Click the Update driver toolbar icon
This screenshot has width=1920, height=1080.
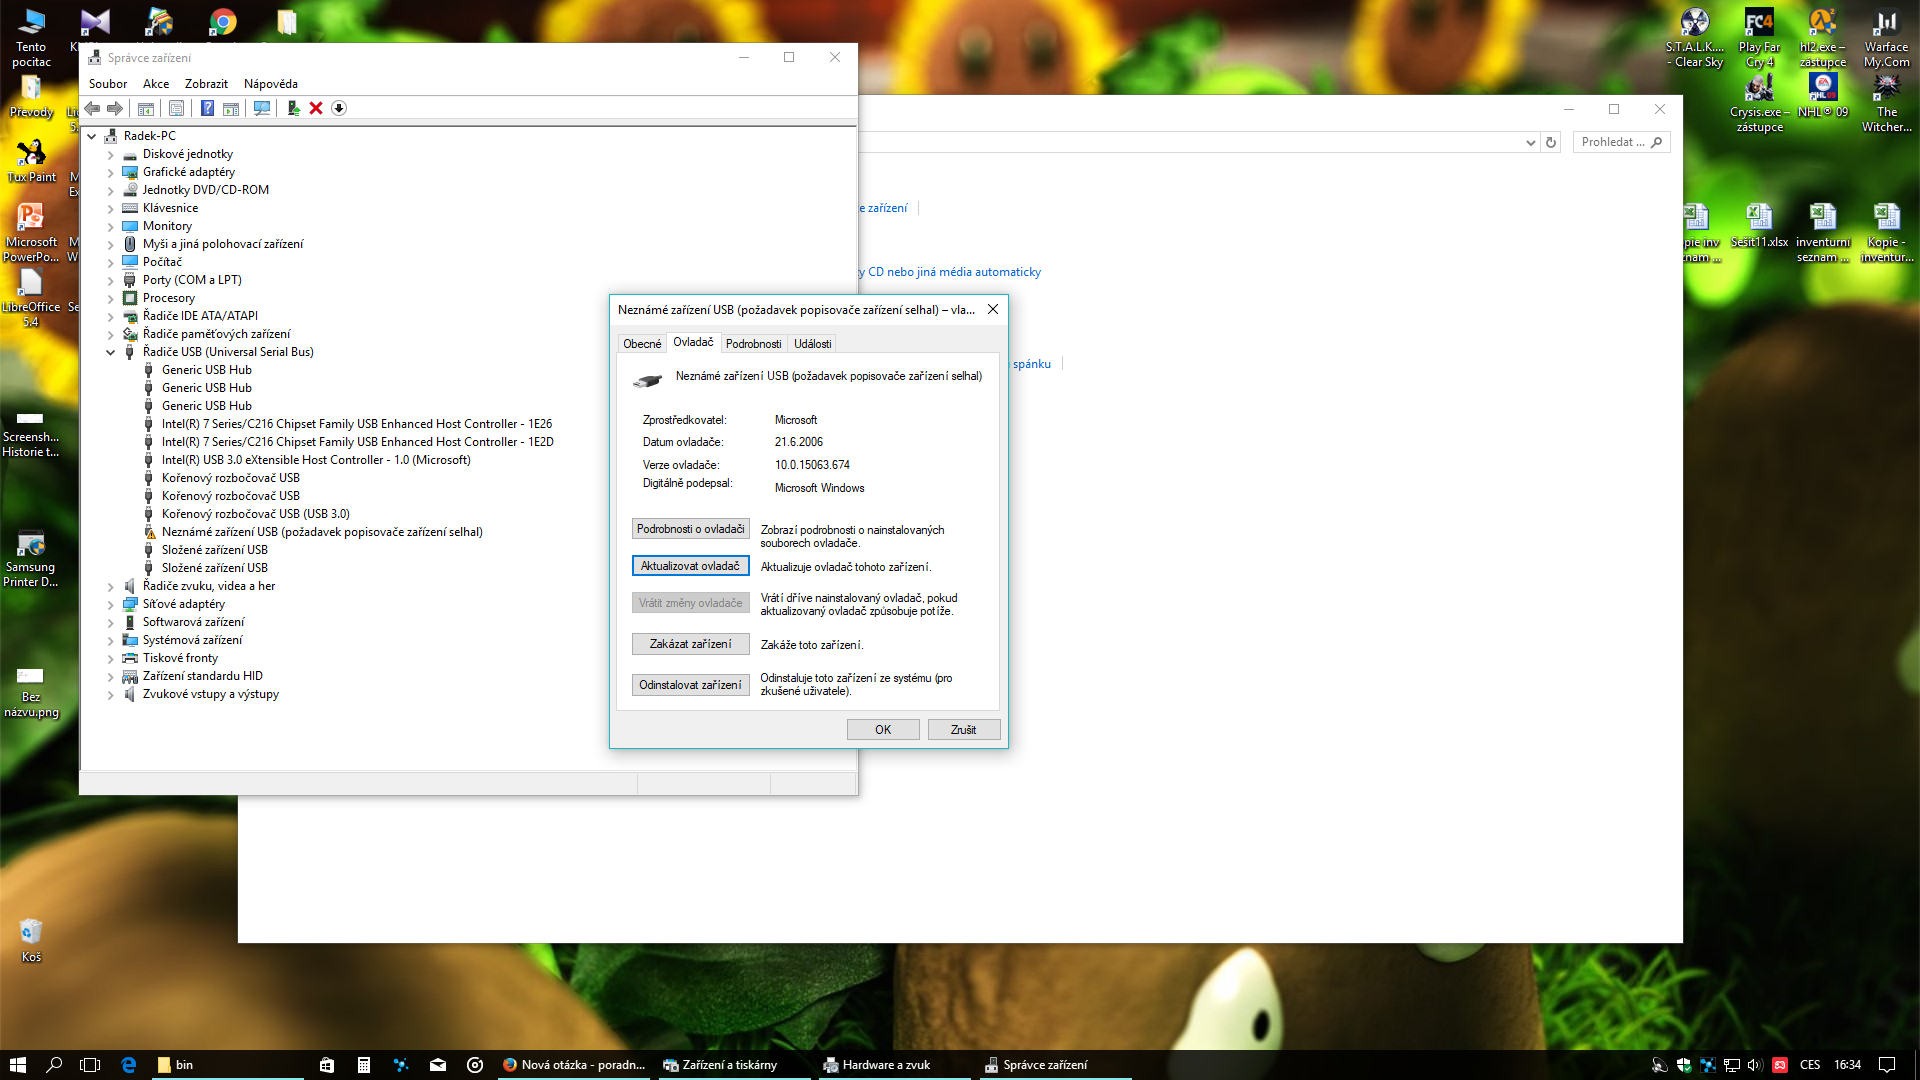click(x=293, y=108)
